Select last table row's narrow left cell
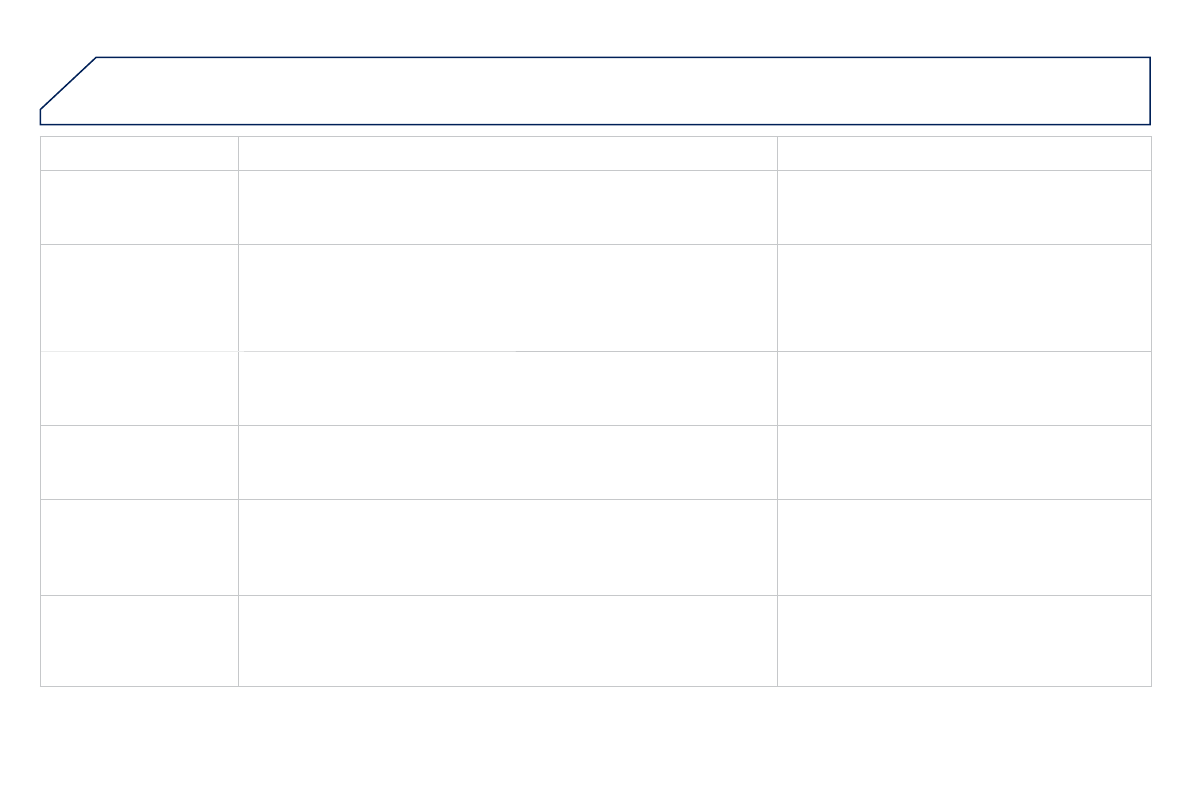 (x=139, y=640)
